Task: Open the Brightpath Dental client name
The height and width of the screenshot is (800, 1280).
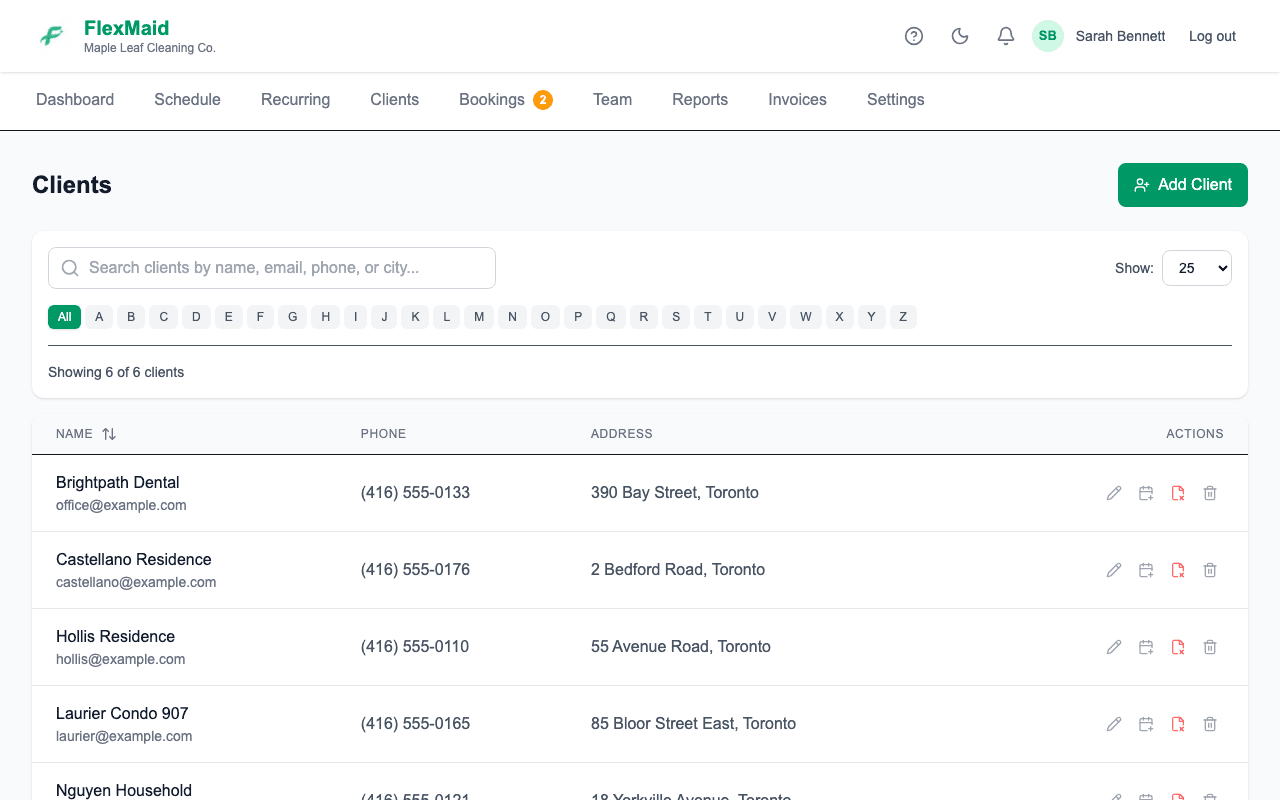Action: [x=118, y=482]
